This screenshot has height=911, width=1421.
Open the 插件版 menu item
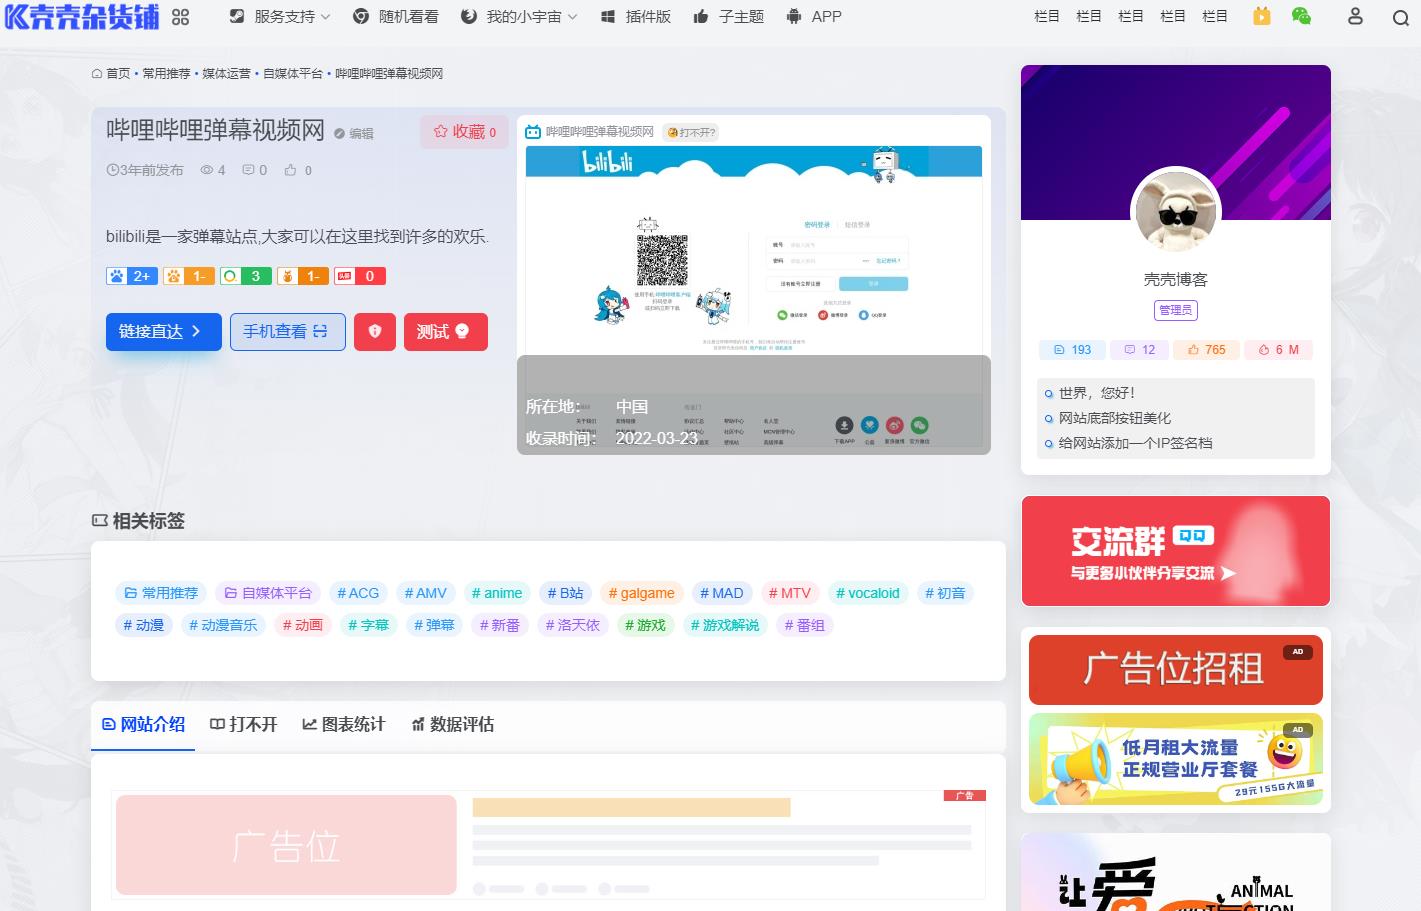tap(636, 17)
